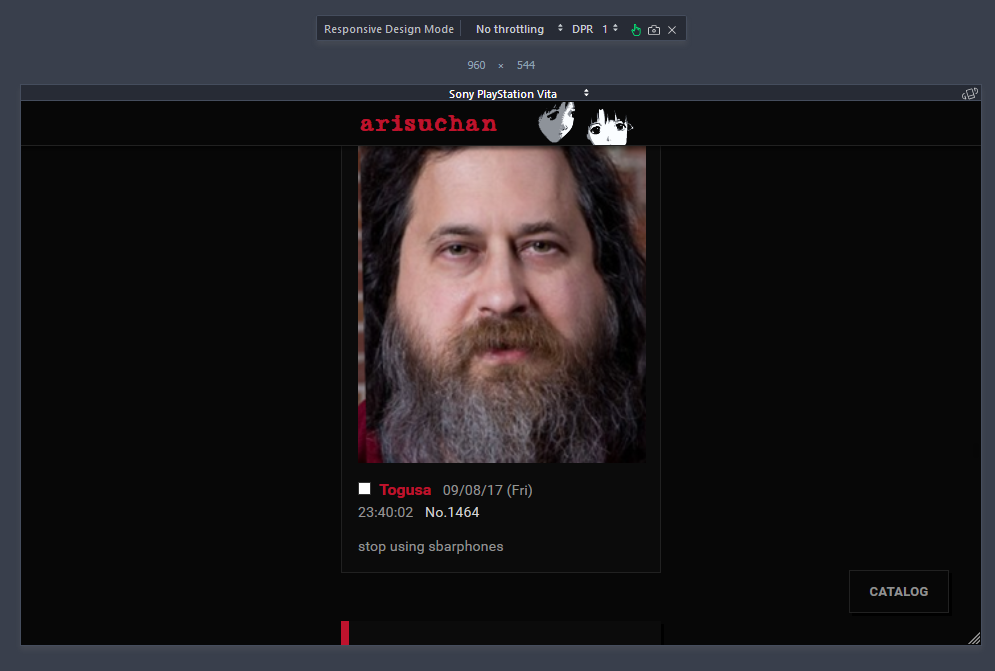Select the viewport width field showing 960

click(476, 65)
